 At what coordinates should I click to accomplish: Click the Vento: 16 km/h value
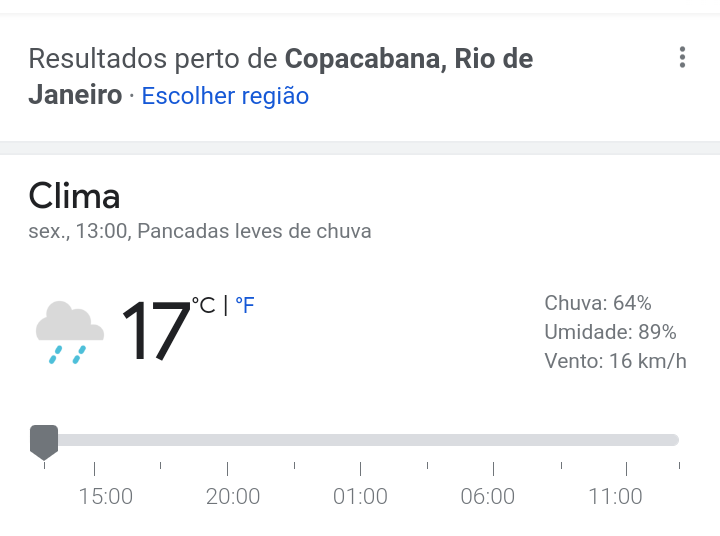click(615, 361)
